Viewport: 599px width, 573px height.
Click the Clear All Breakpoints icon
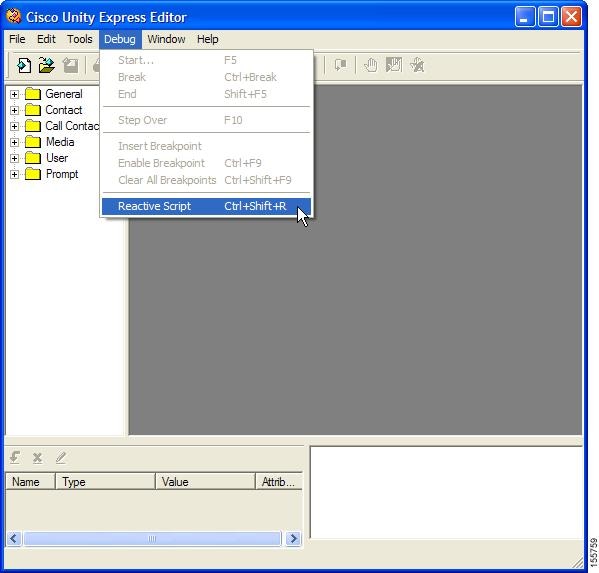click(x=417, y=65)
